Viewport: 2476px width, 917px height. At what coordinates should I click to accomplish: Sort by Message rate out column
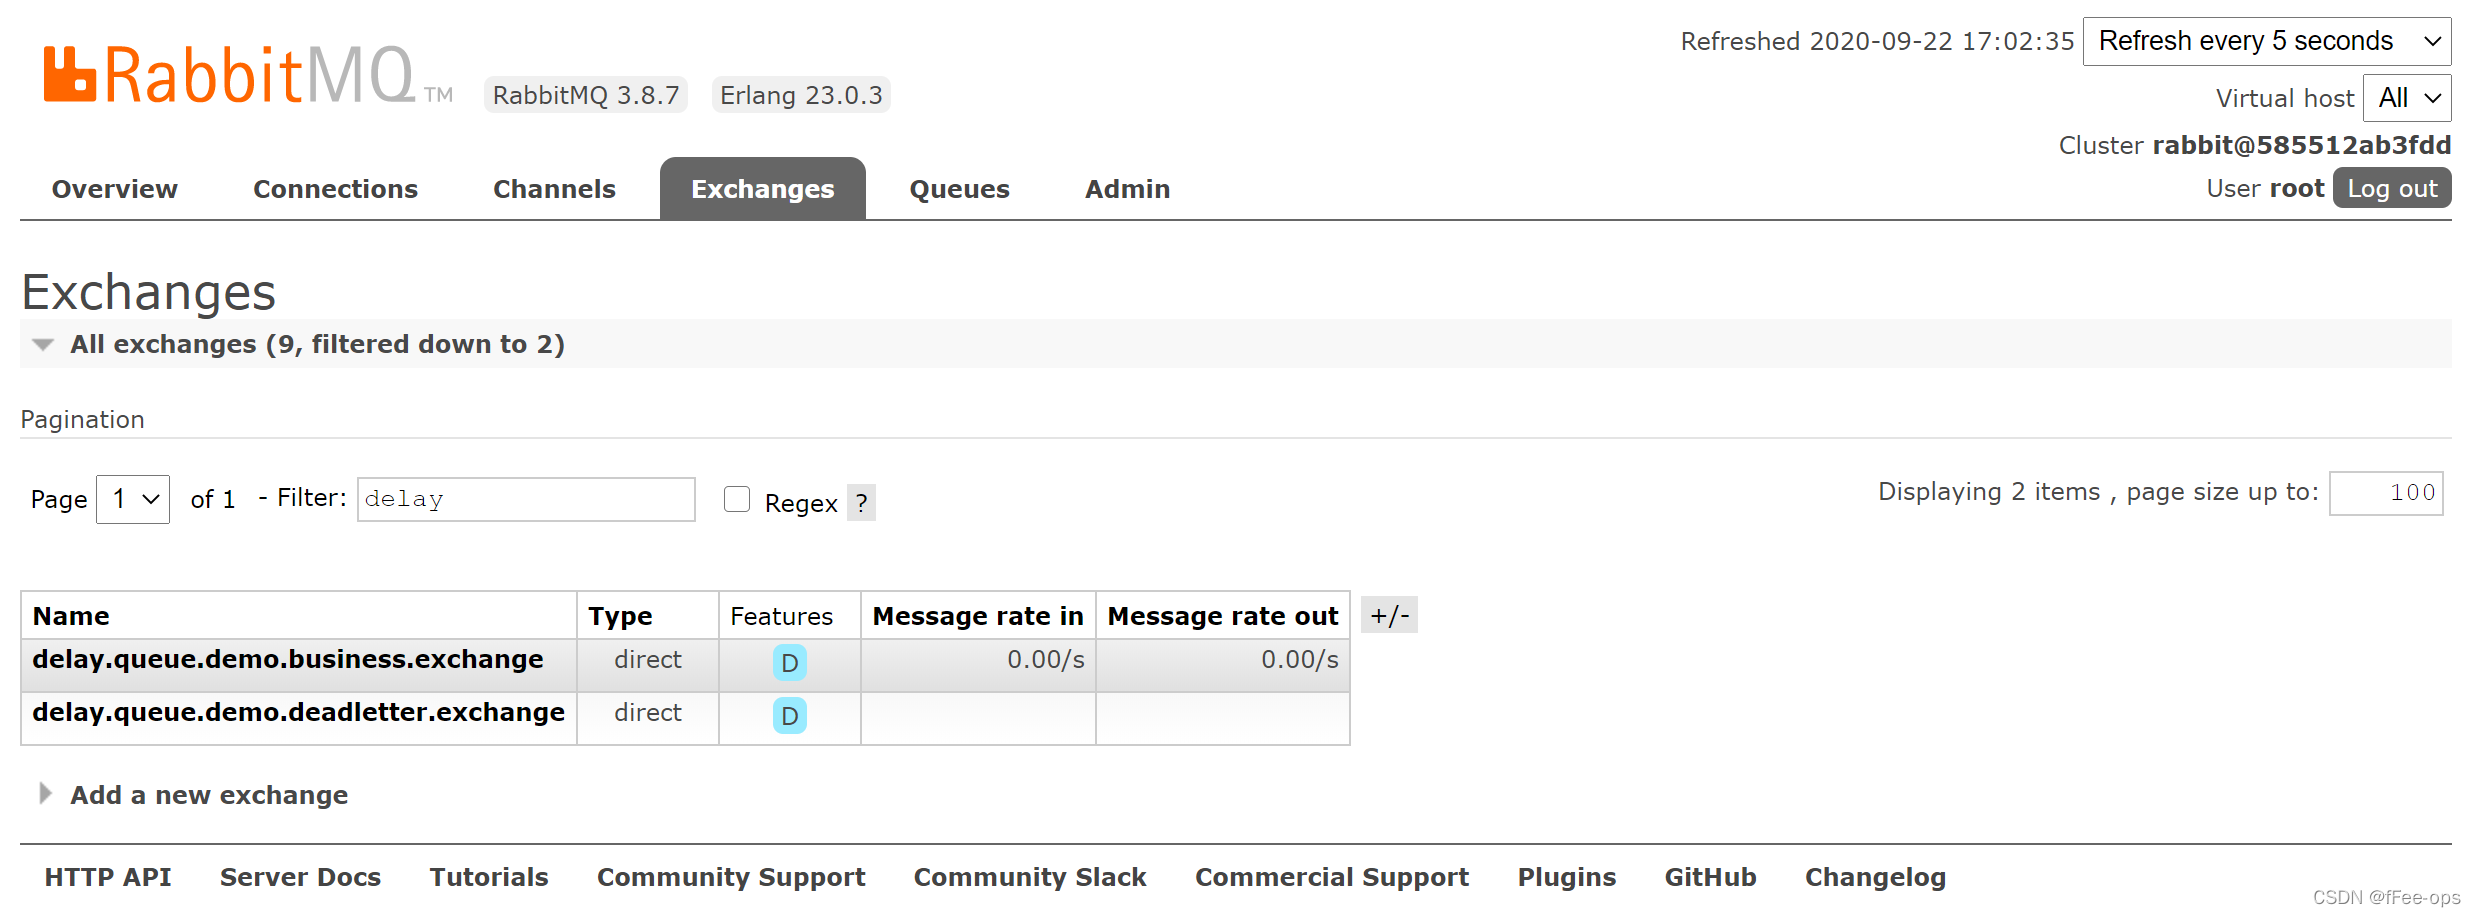coord(1223,616)
